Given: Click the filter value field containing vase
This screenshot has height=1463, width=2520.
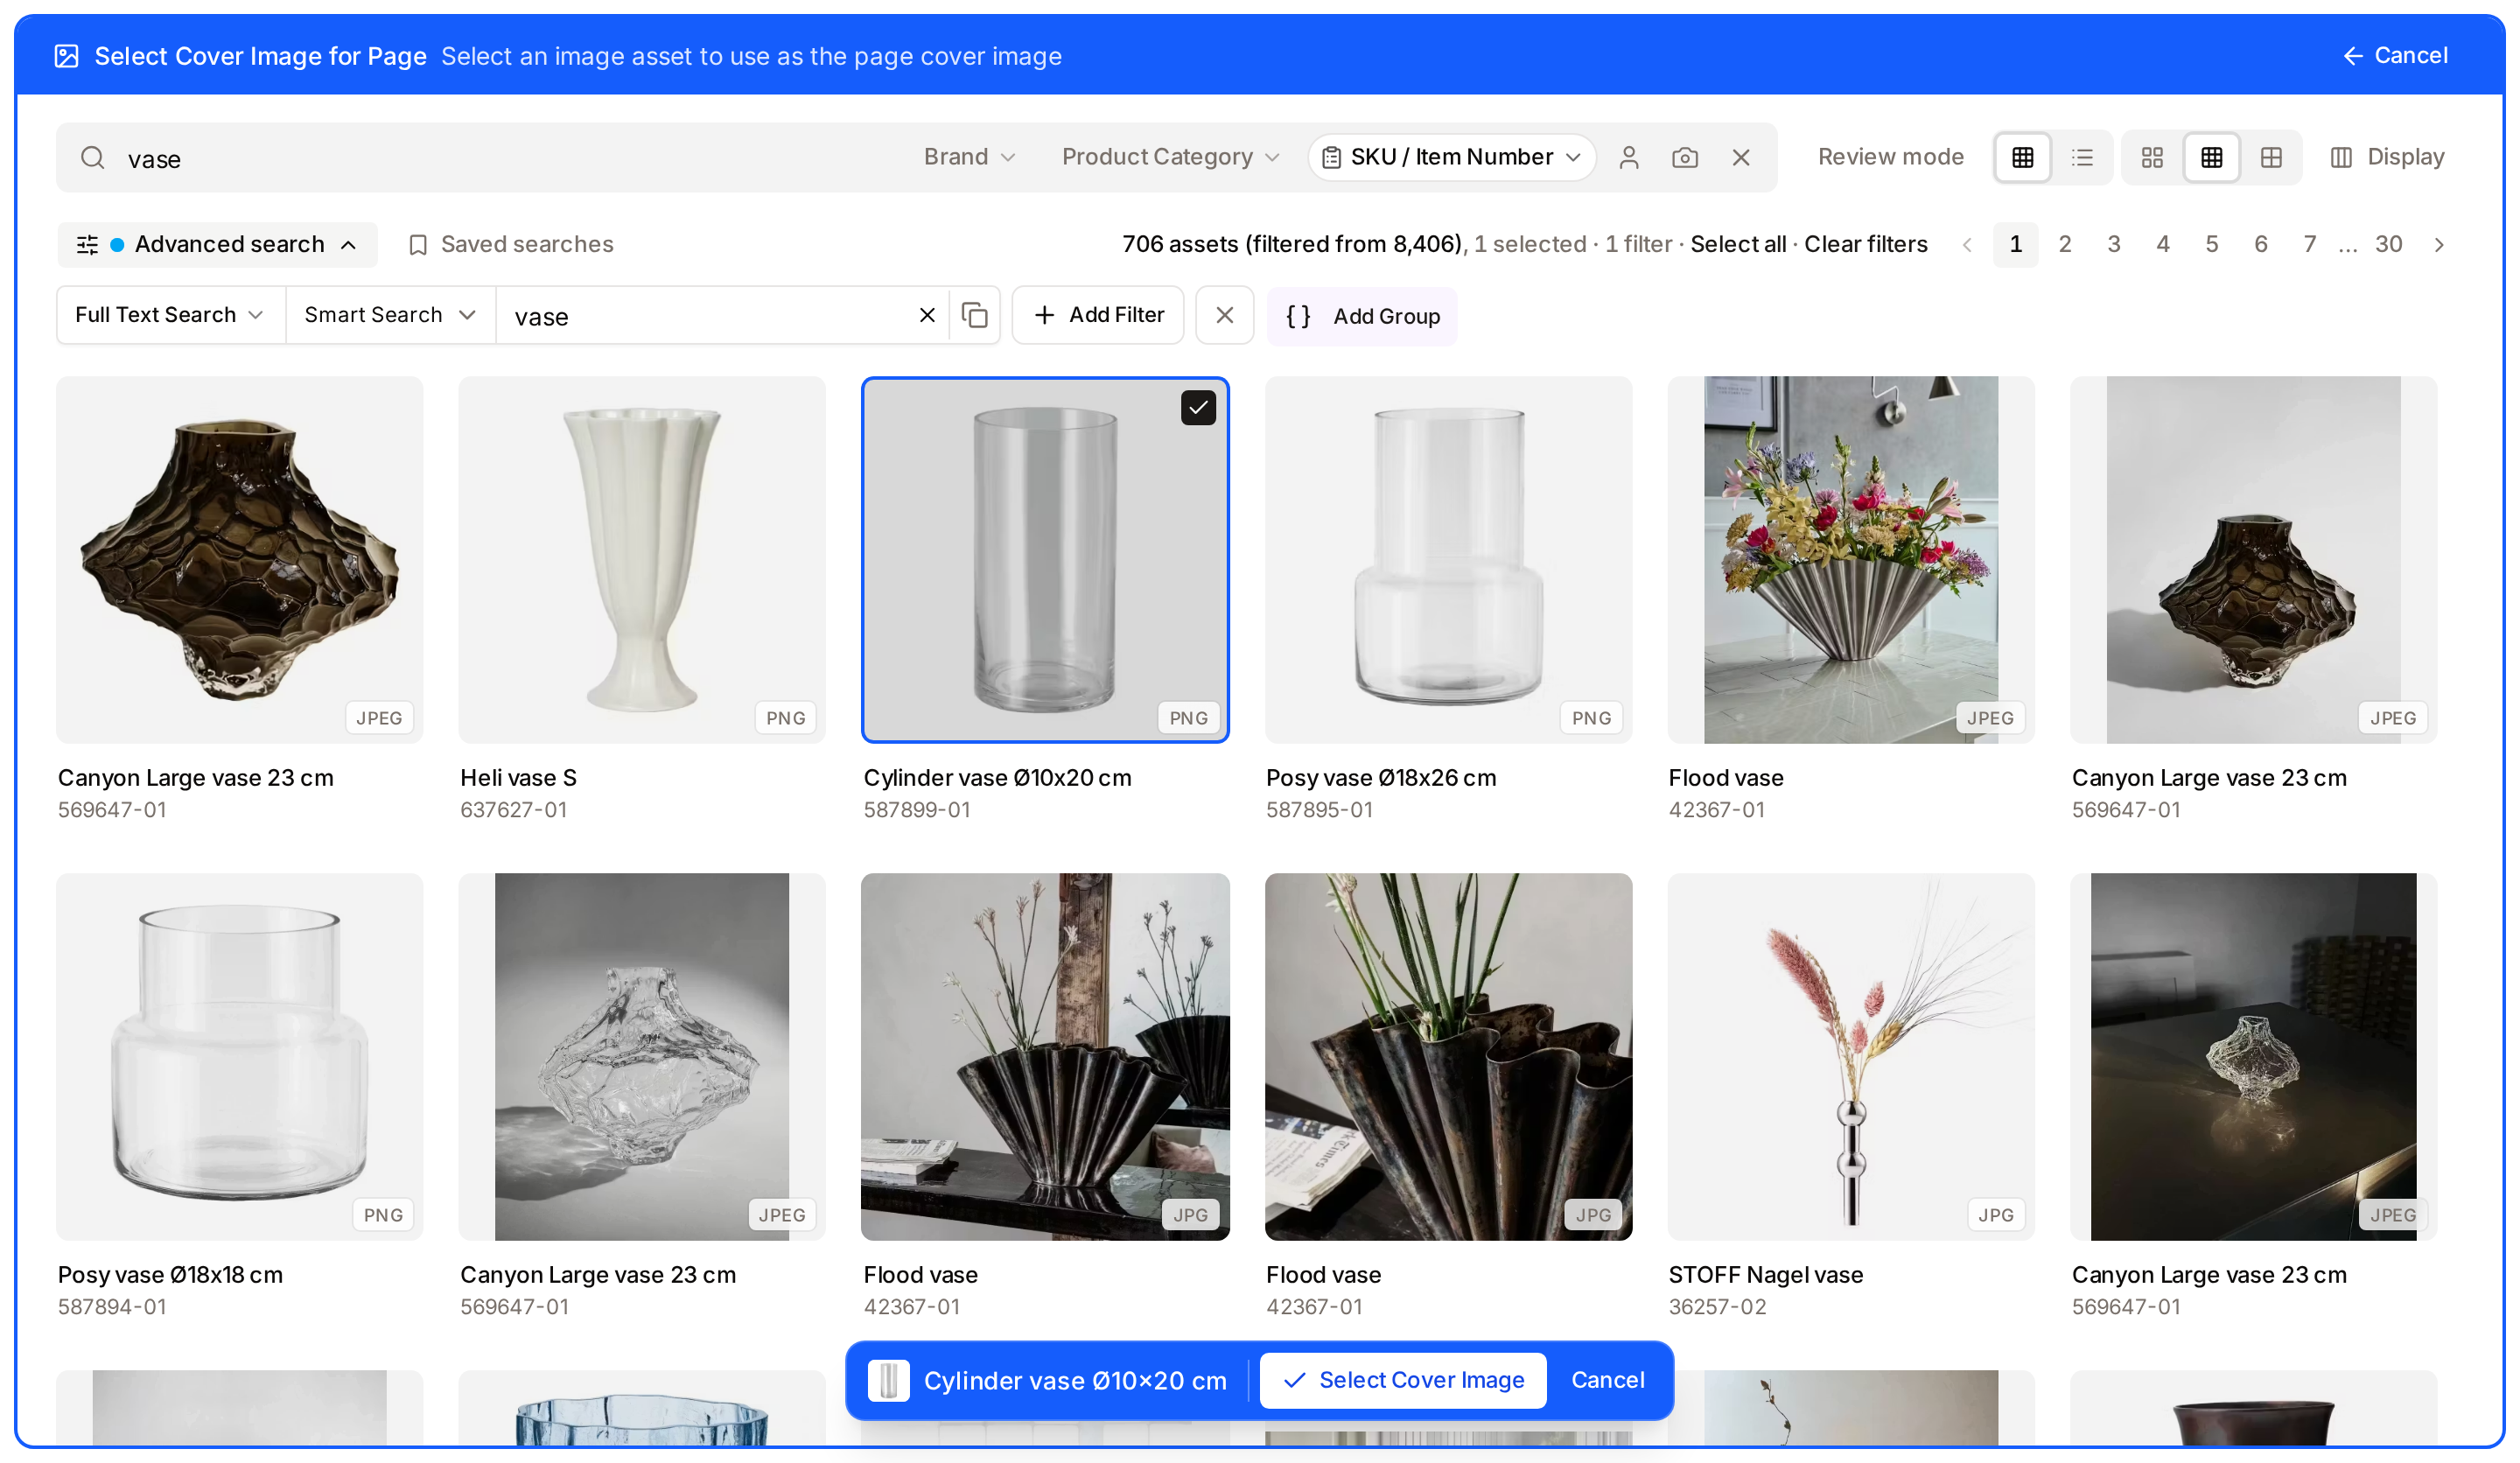Looking at the screenshot, I should click(705, 316).
